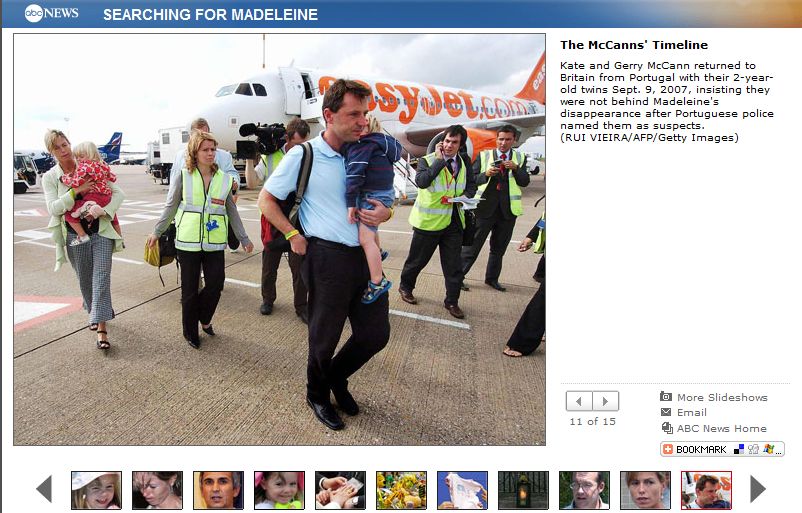The width and height of the screenshot is (802, 513).
Task: Click the Email text link
Action: click(692, 412)
